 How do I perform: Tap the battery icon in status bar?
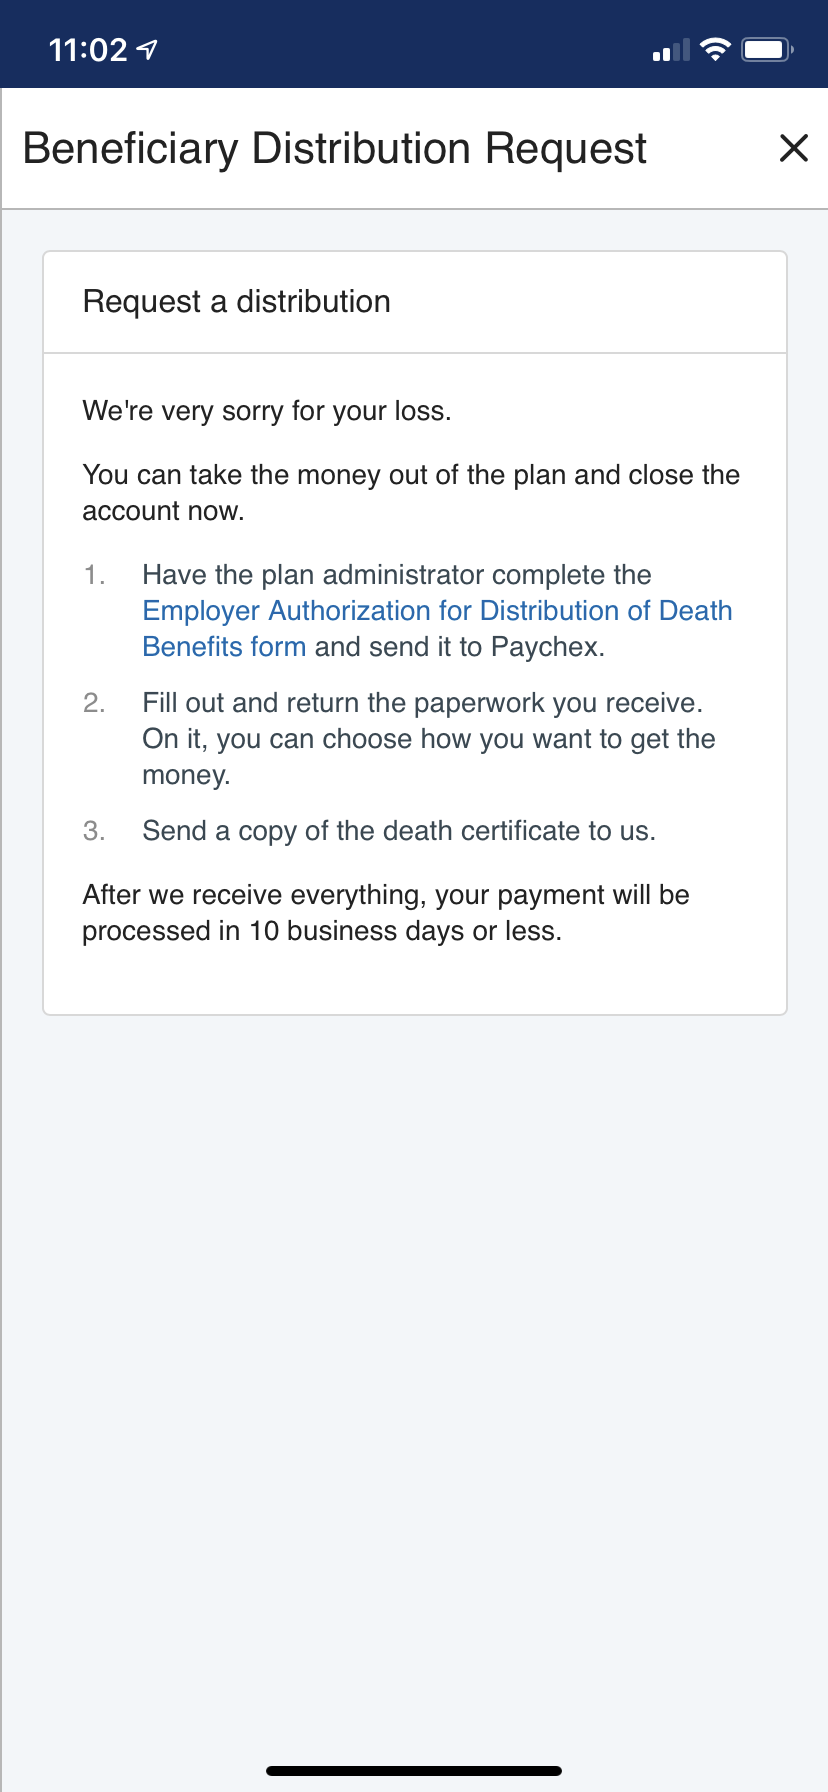pyautogui.click(x=767, y=49)
